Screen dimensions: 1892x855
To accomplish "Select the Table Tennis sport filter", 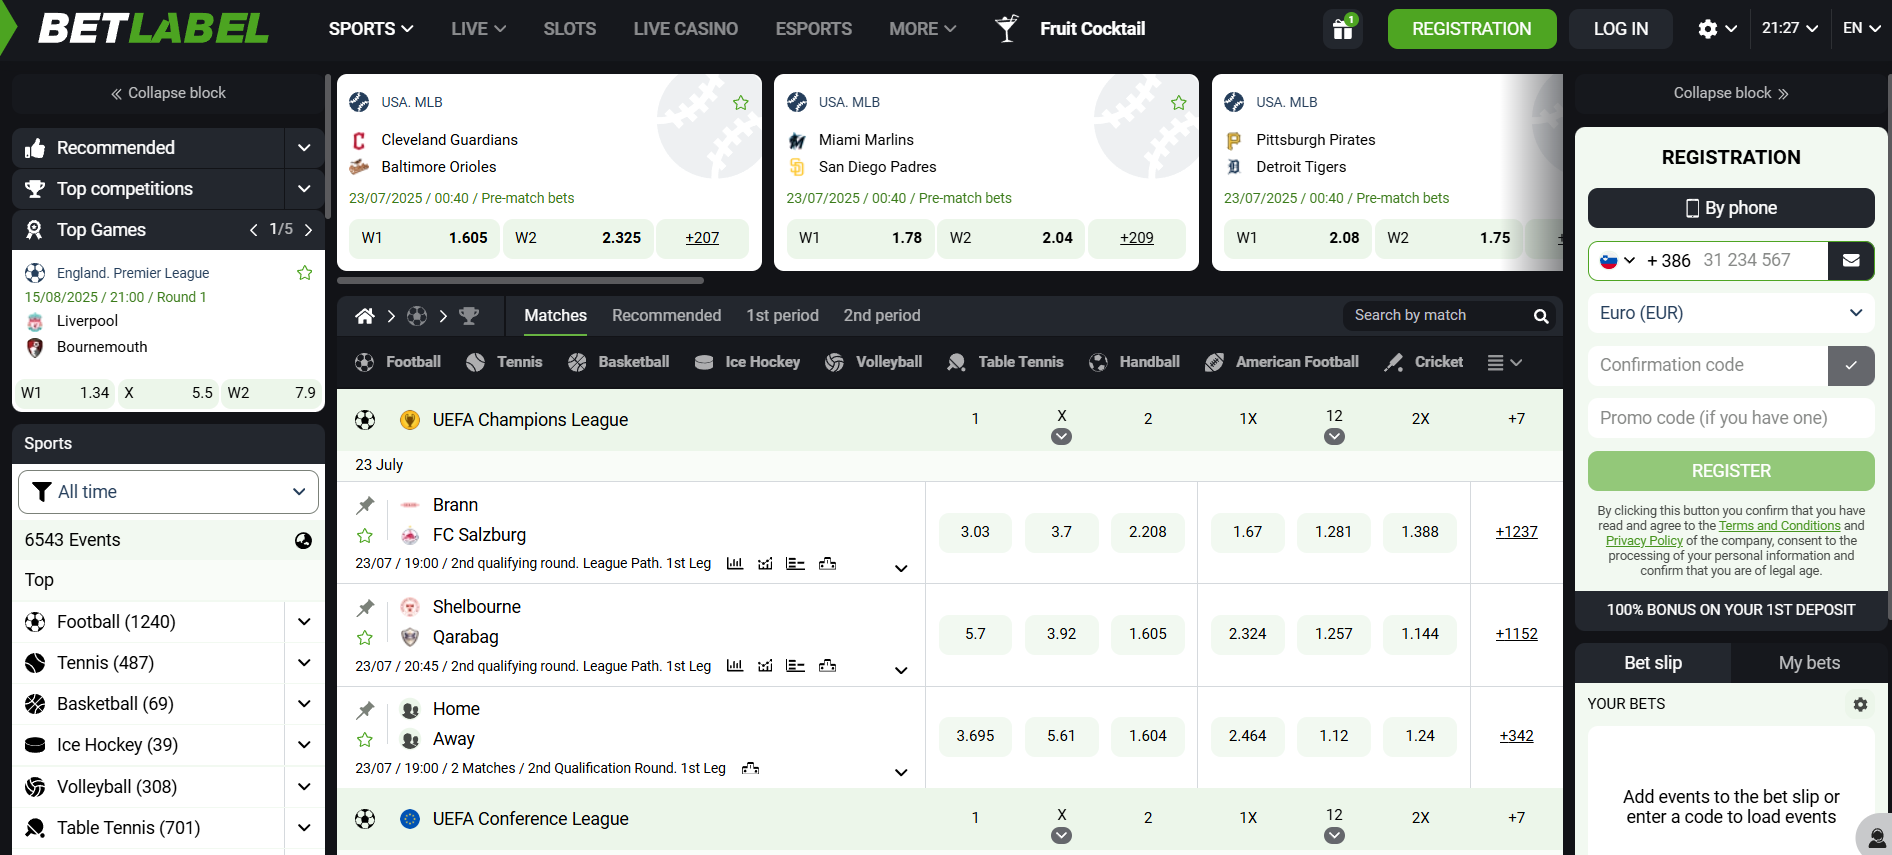I will point(1005,362).
